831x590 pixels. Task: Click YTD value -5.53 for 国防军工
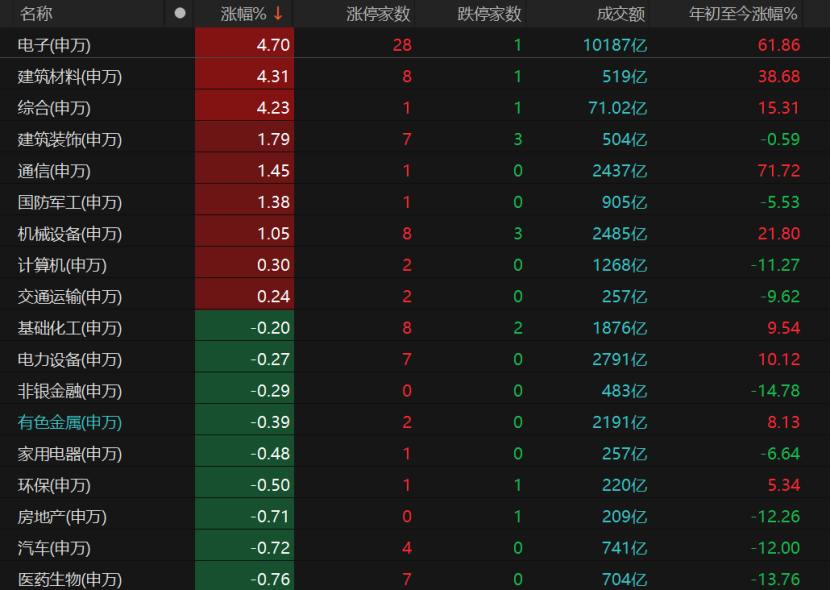tap(780, 202)
